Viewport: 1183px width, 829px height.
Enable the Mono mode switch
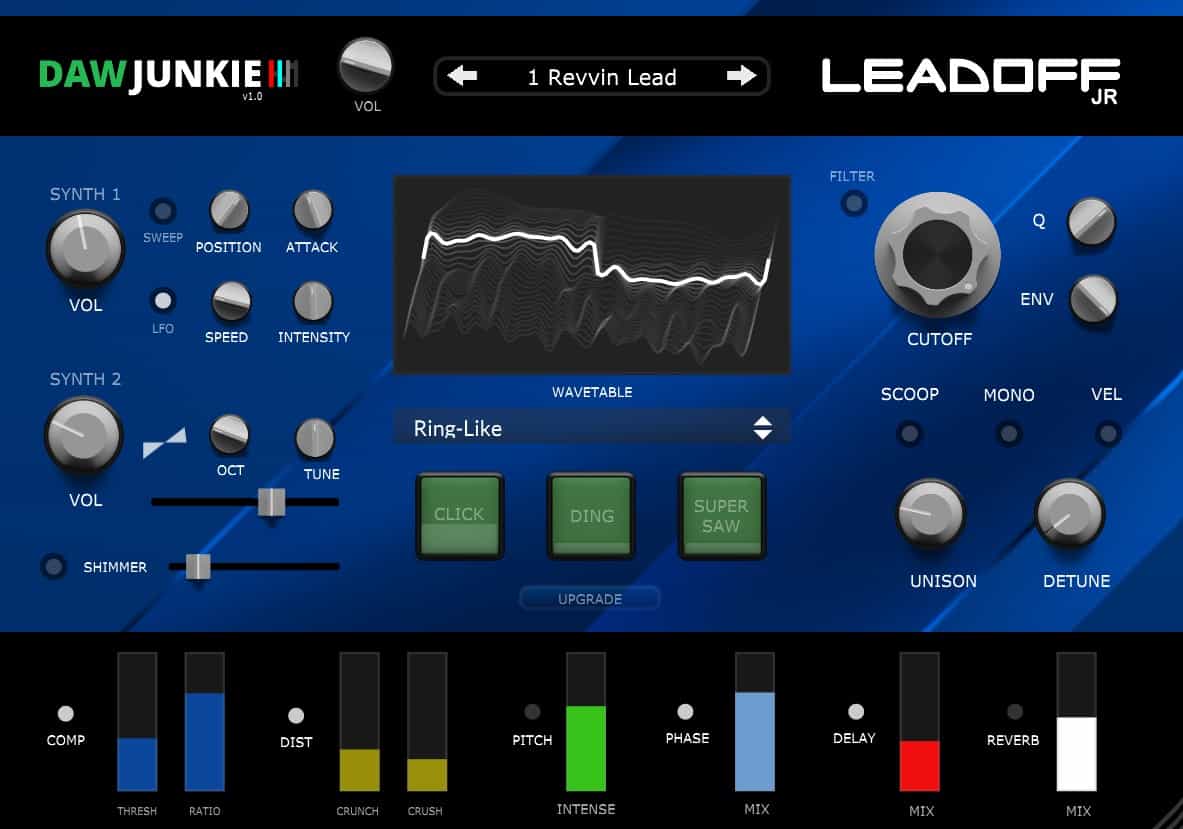1009,434
